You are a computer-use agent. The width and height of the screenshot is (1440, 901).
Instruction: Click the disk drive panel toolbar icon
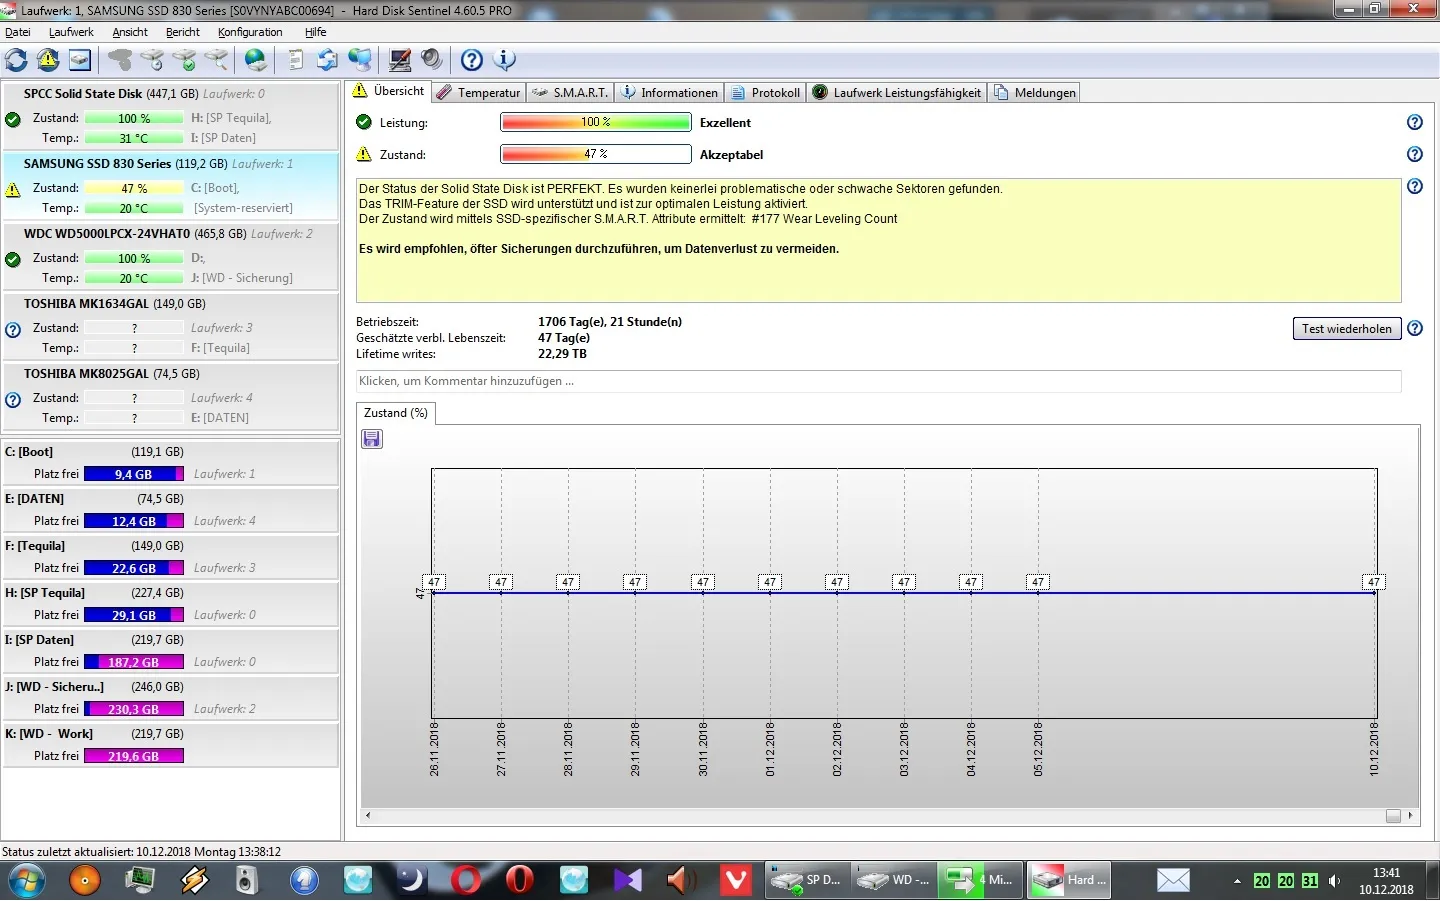coord(80,60)
